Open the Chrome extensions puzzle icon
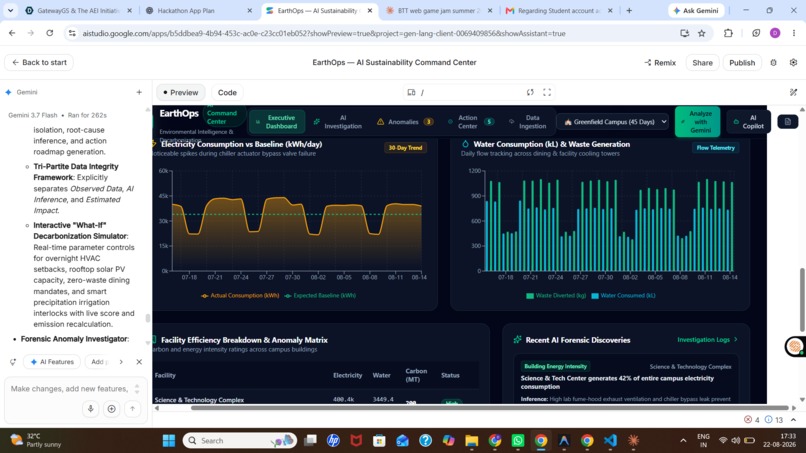806x453 pixels. [728, 33]
